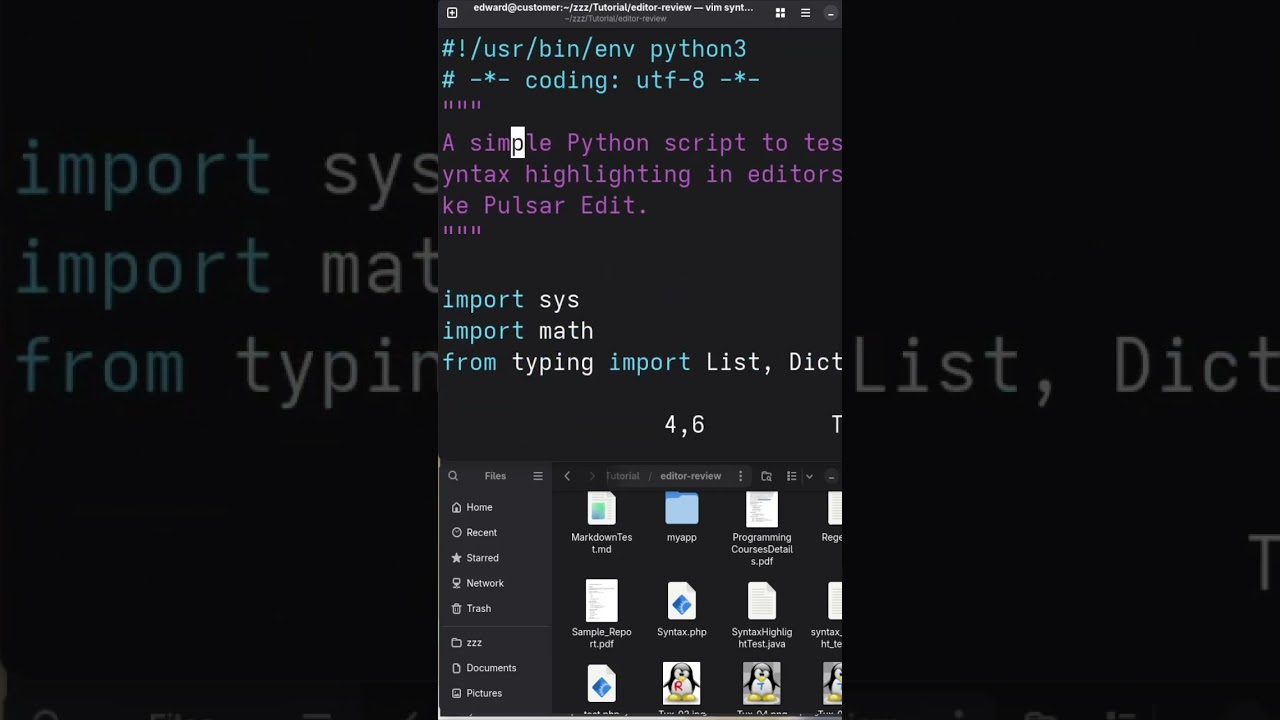Select the test.php file icon
This screenshot has height=720, width=1280.
tap(602, 684)
